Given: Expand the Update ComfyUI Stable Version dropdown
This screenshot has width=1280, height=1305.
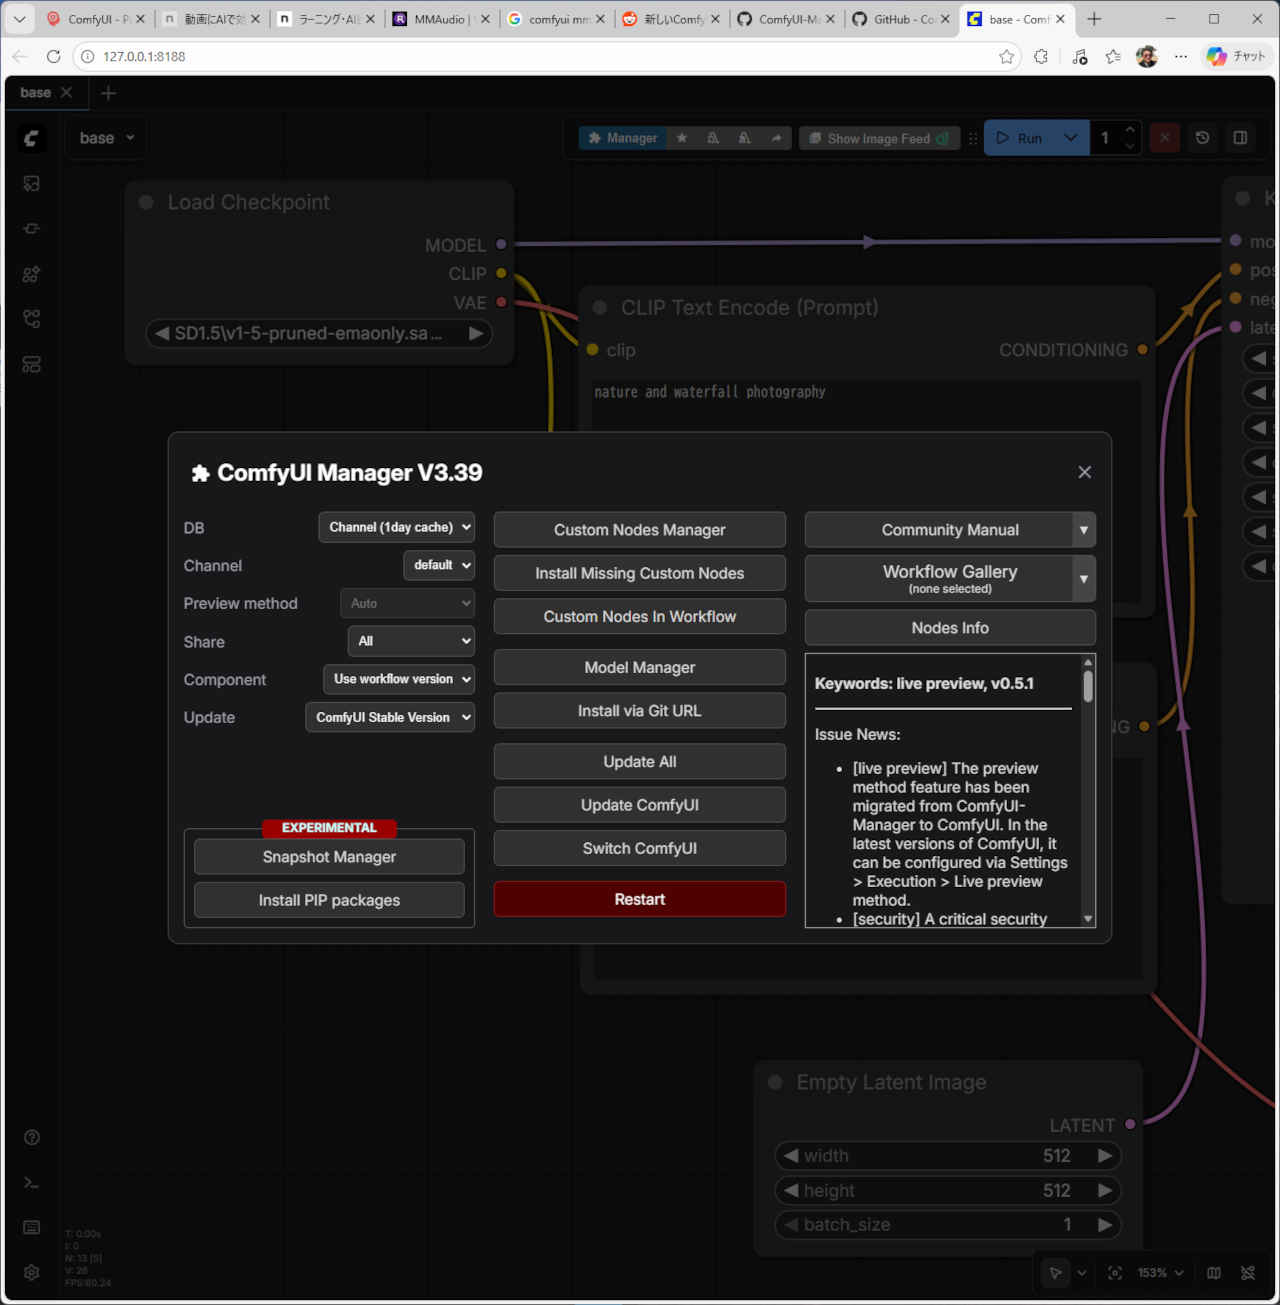Looking at the screenshot, I should pos(390,717).
